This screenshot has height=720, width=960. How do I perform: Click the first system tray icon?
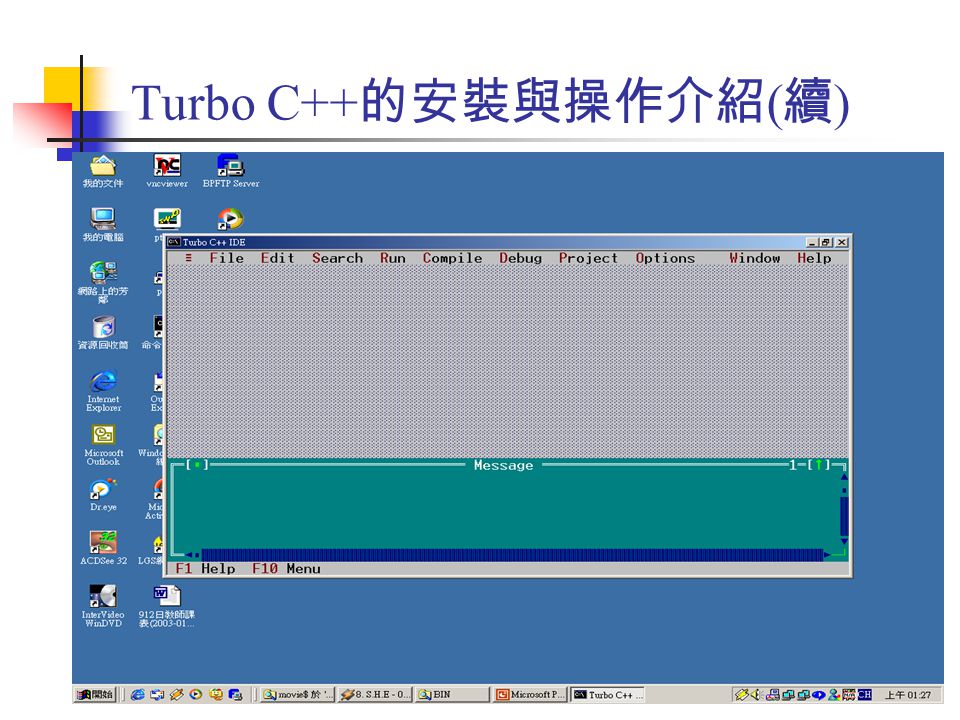pos(741,695)
